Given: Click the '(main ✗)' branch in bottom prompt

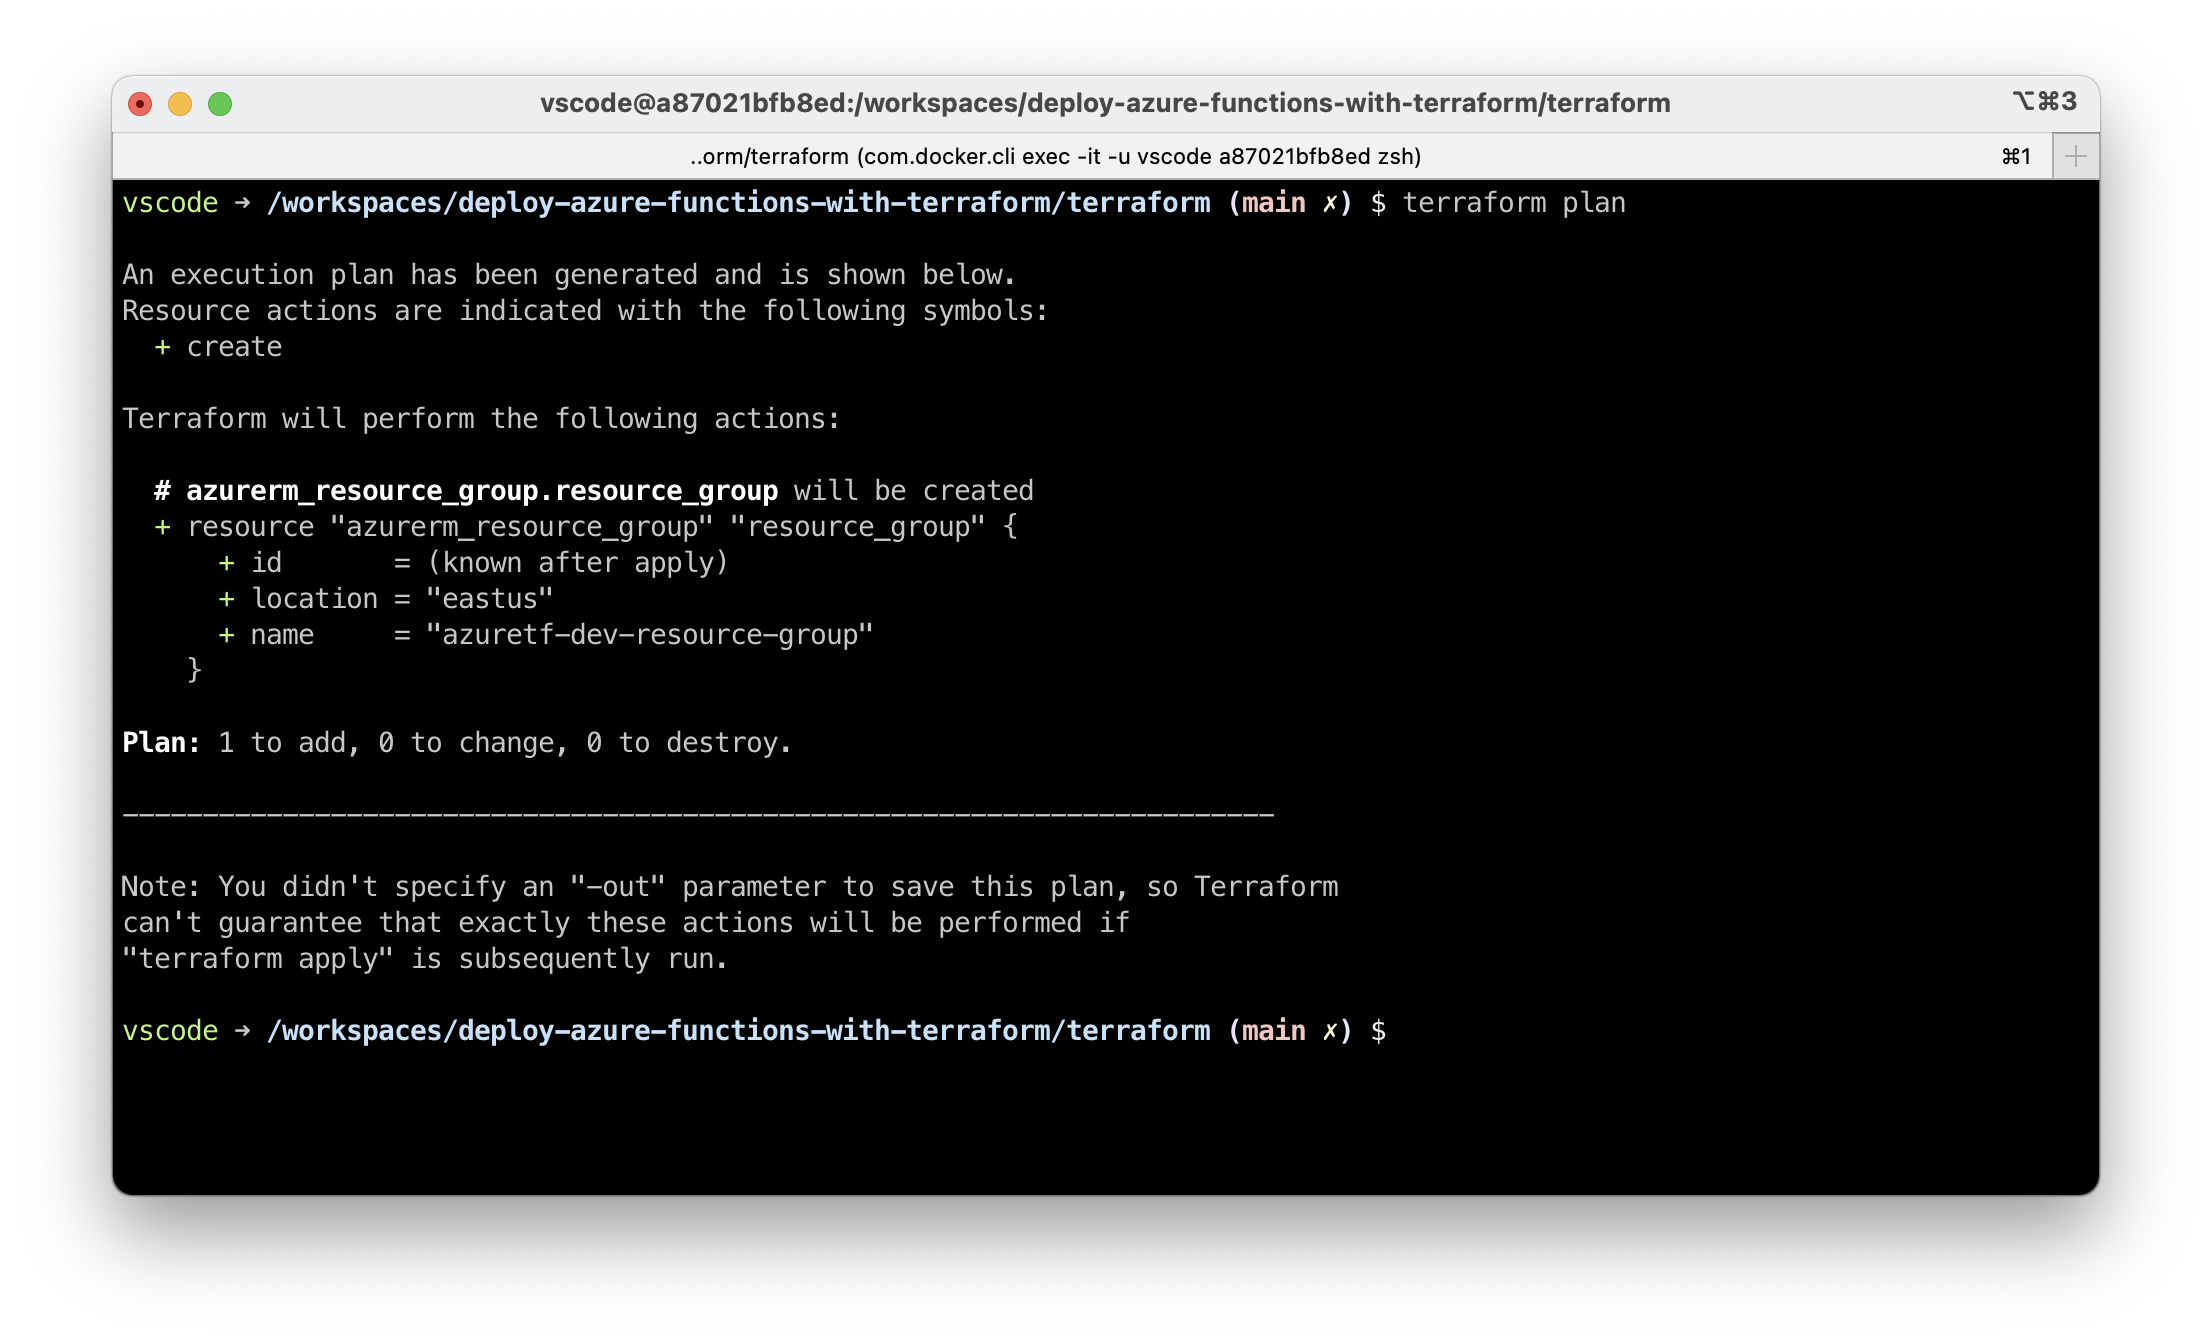Looking at the screenshot, I should (x=1290, y=1031).
